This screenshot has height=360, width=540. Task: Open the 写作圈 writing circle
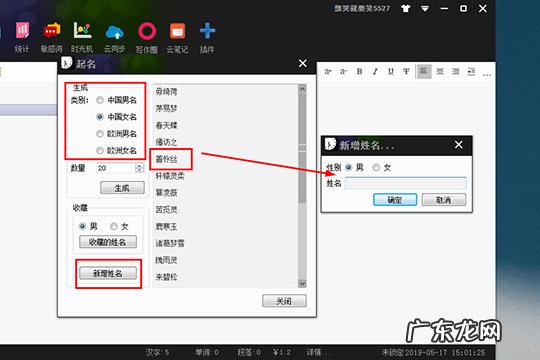(147, 37)
